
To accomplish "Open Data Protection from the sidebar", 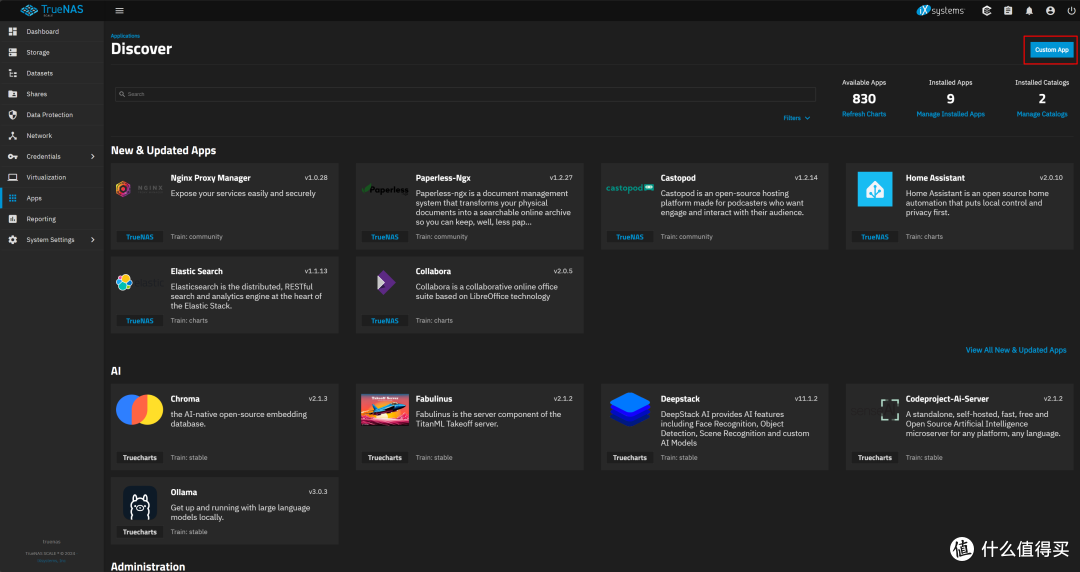I will pyautogui.click(x=52, y=115).
